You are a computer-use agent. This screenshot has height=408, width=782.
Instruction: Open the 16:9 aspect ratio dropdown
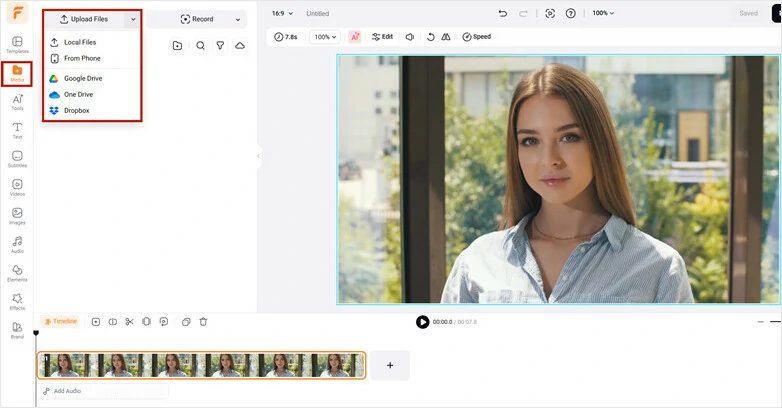tap(282, 13)
